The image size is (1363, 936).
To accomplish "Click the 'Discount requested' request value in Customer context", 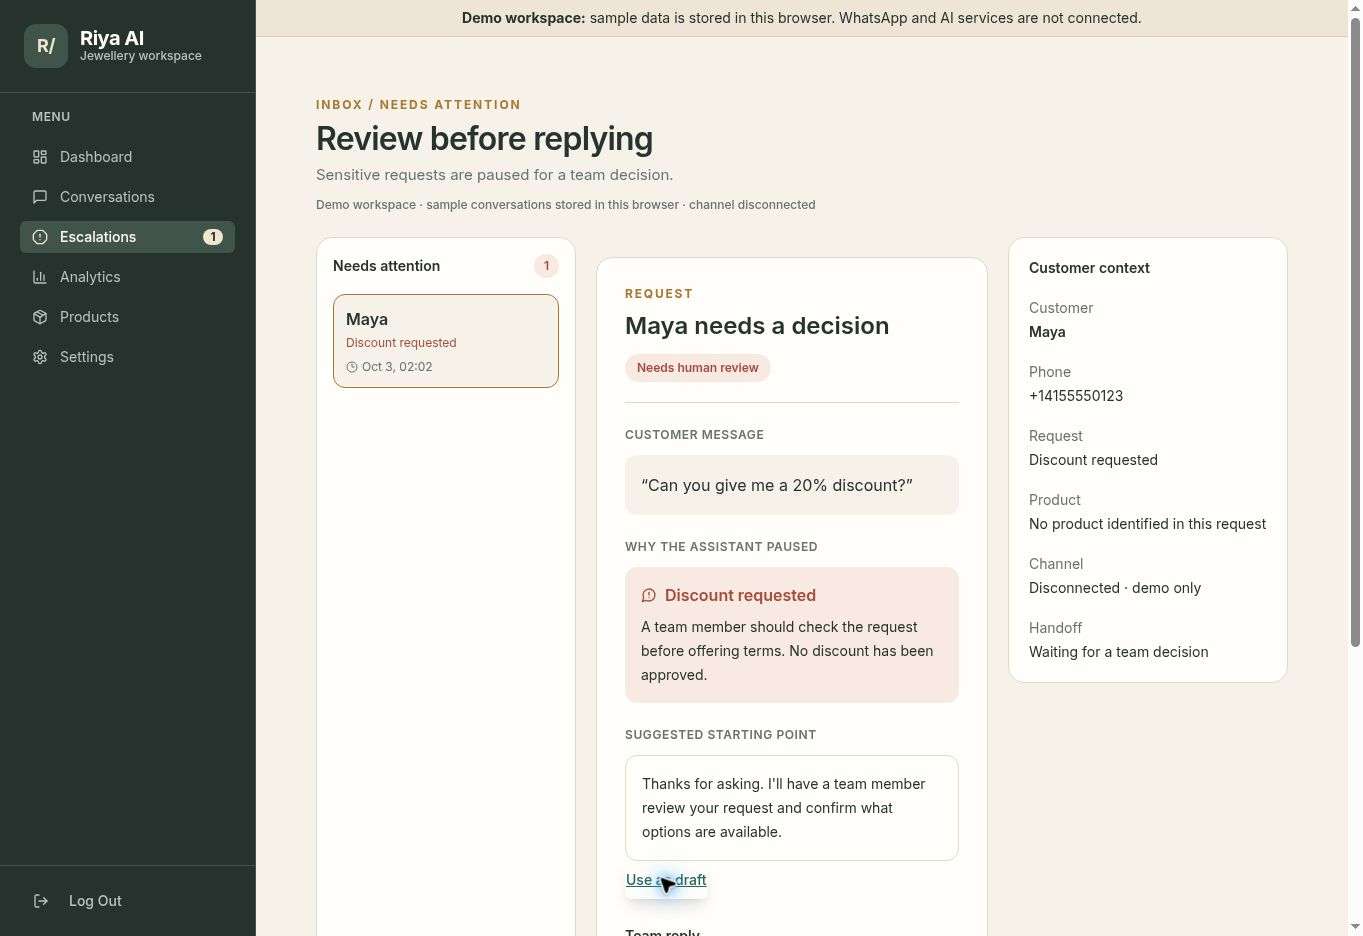I will [x=1093, y=460].
